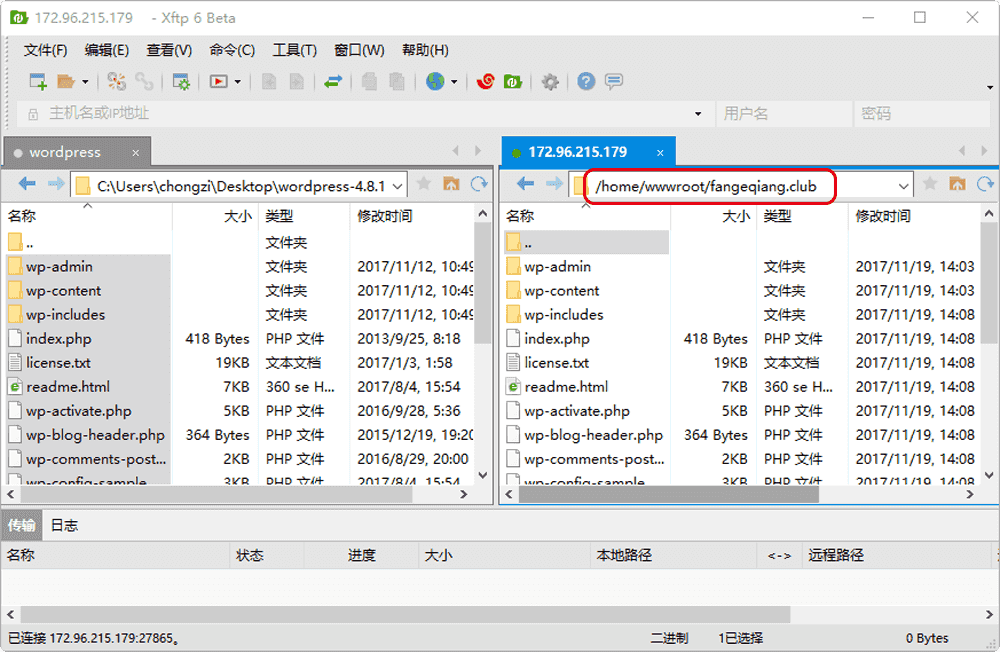Click the blue help question mark icon
Screen dimensions: 1000x652
pos(586,82)
